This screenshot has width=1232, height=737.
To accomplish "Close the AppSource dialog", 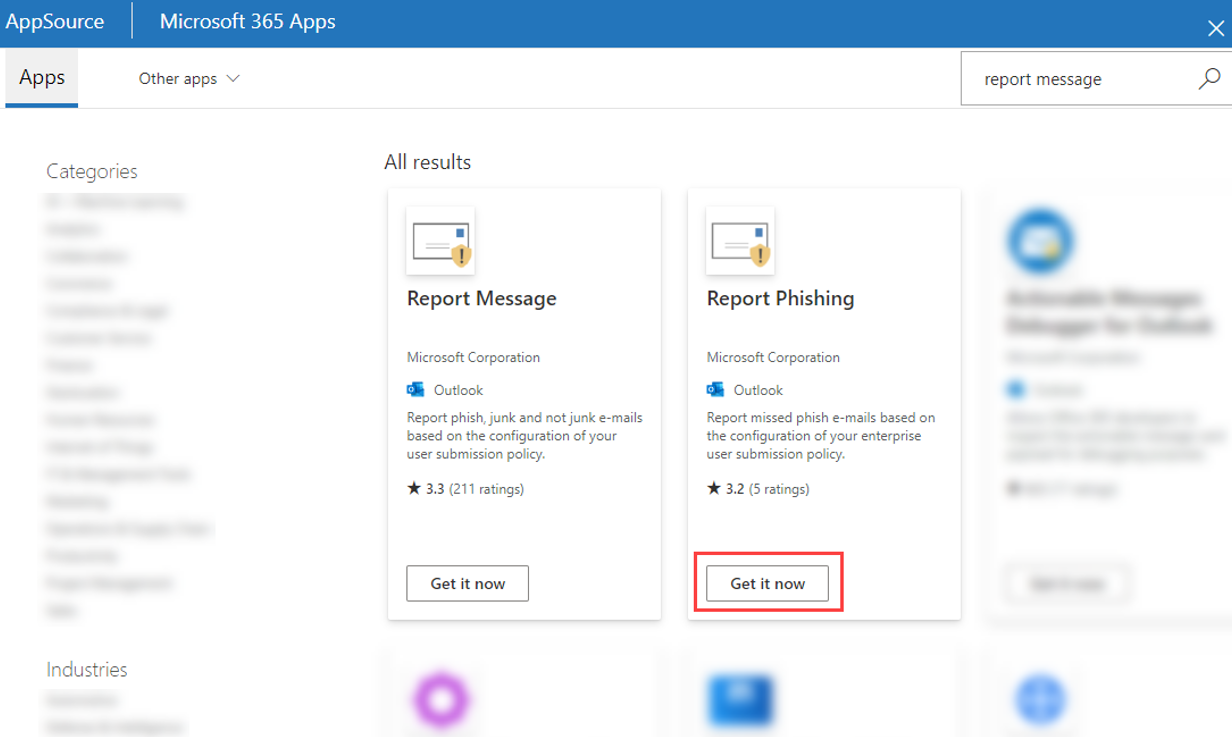I will 1216,29.
